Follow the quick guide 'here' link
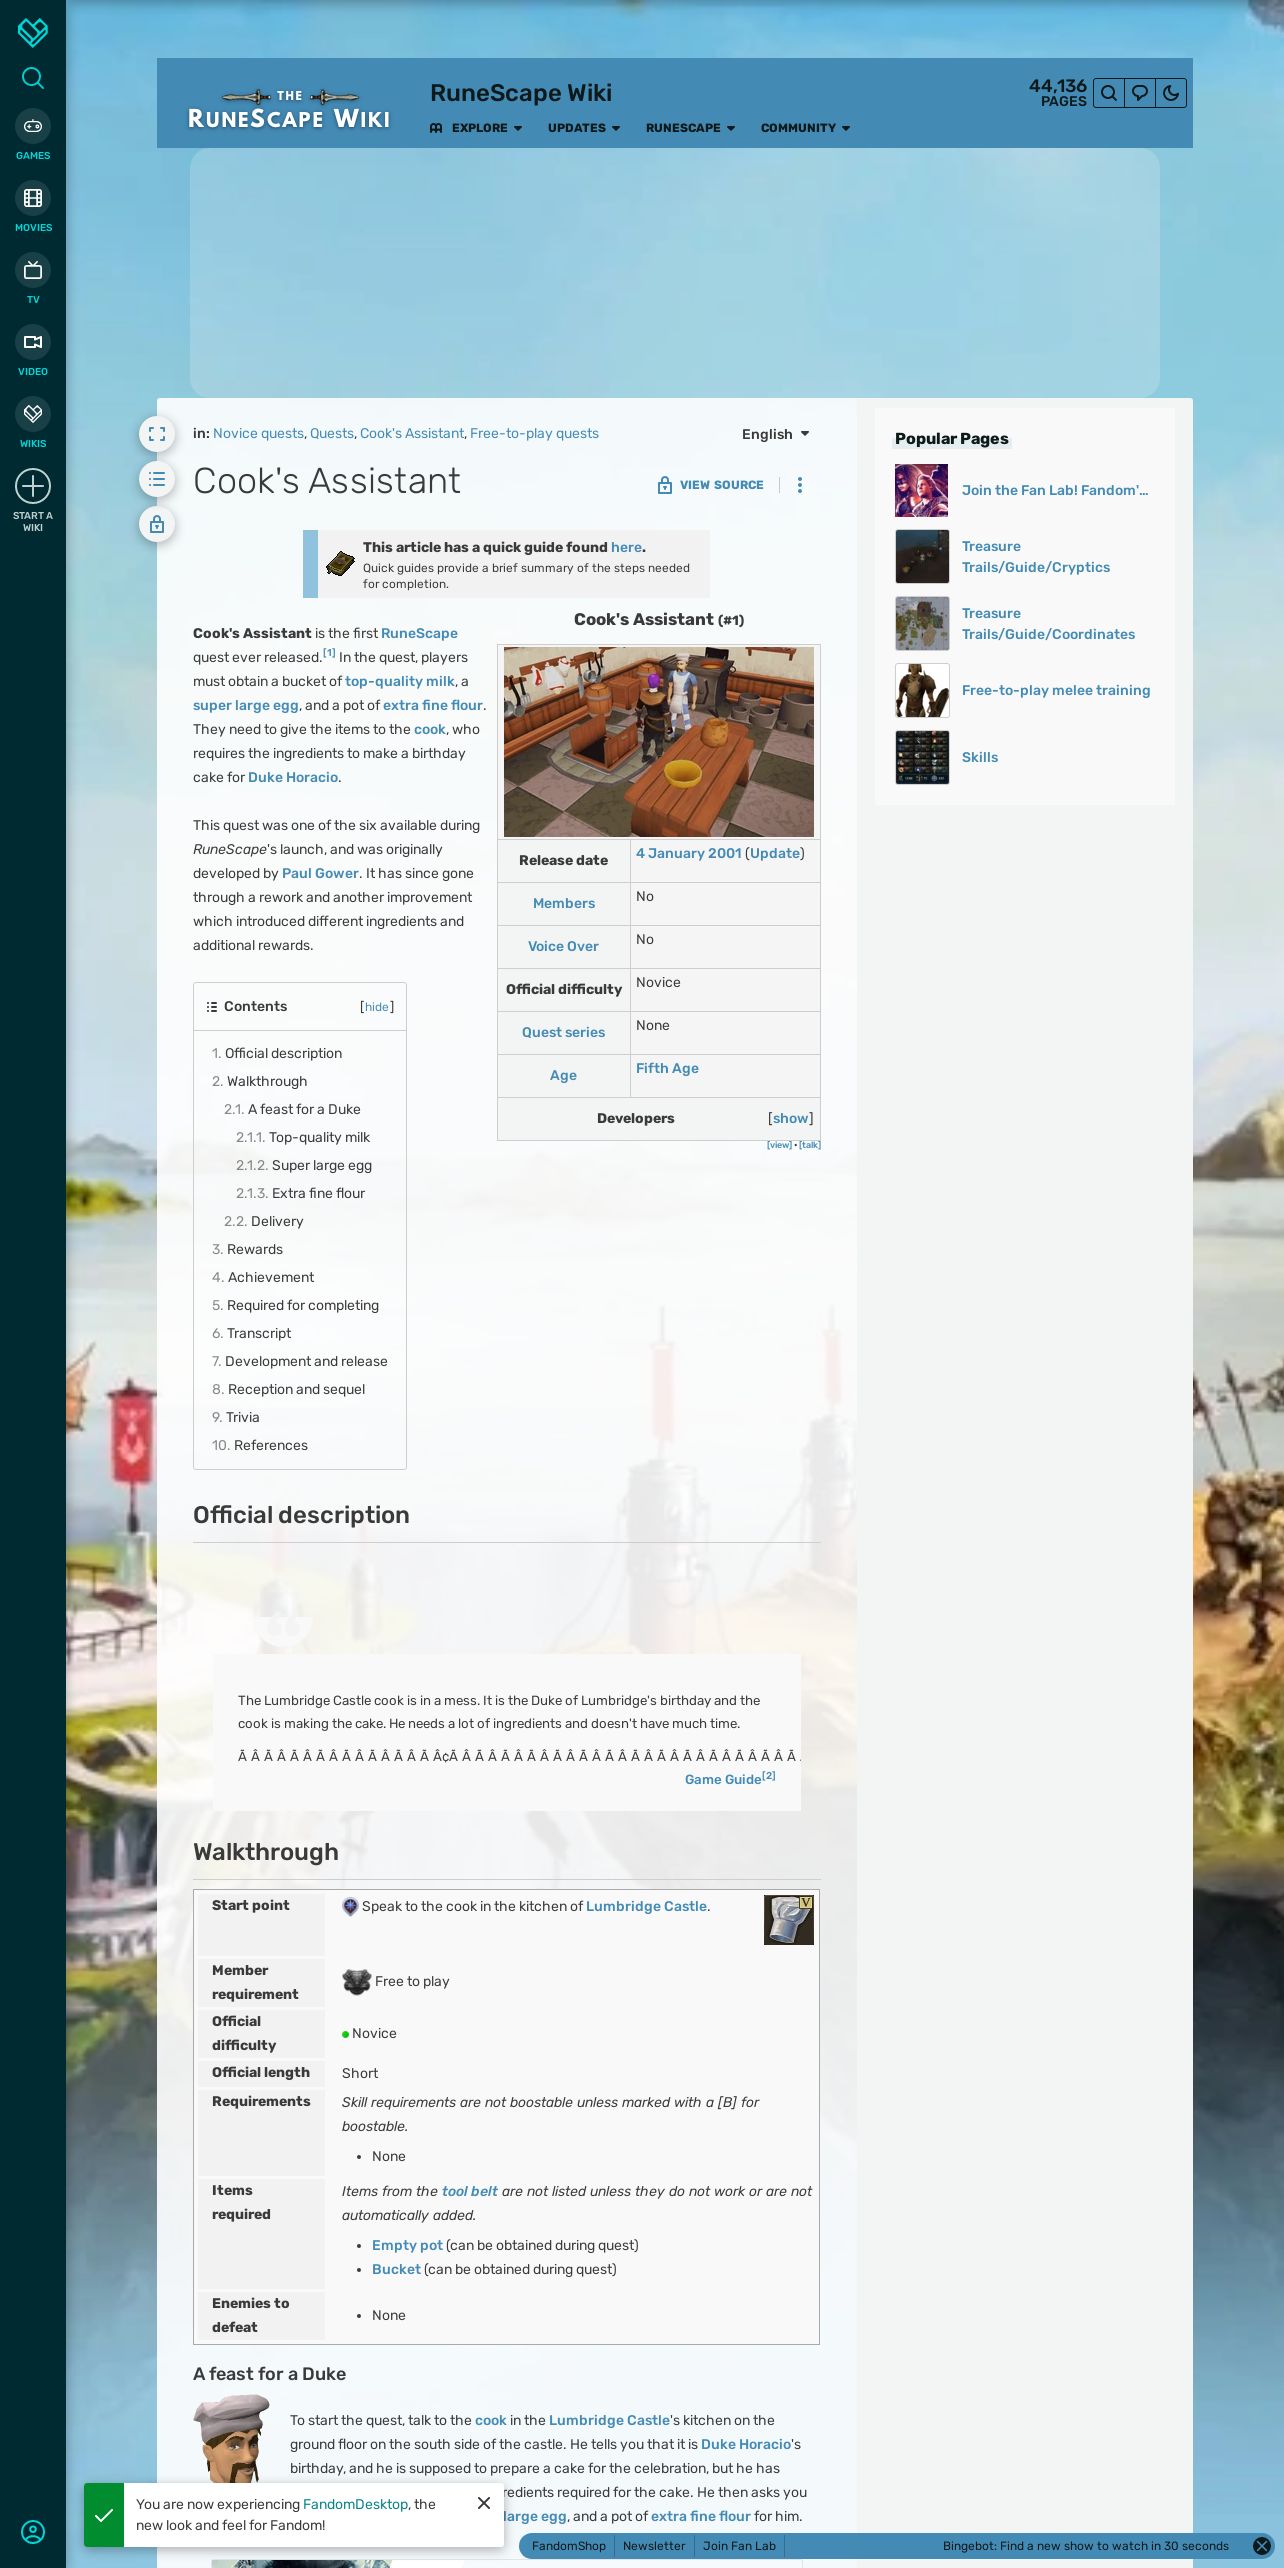The image size is (1284, 2568). point(626,547)
